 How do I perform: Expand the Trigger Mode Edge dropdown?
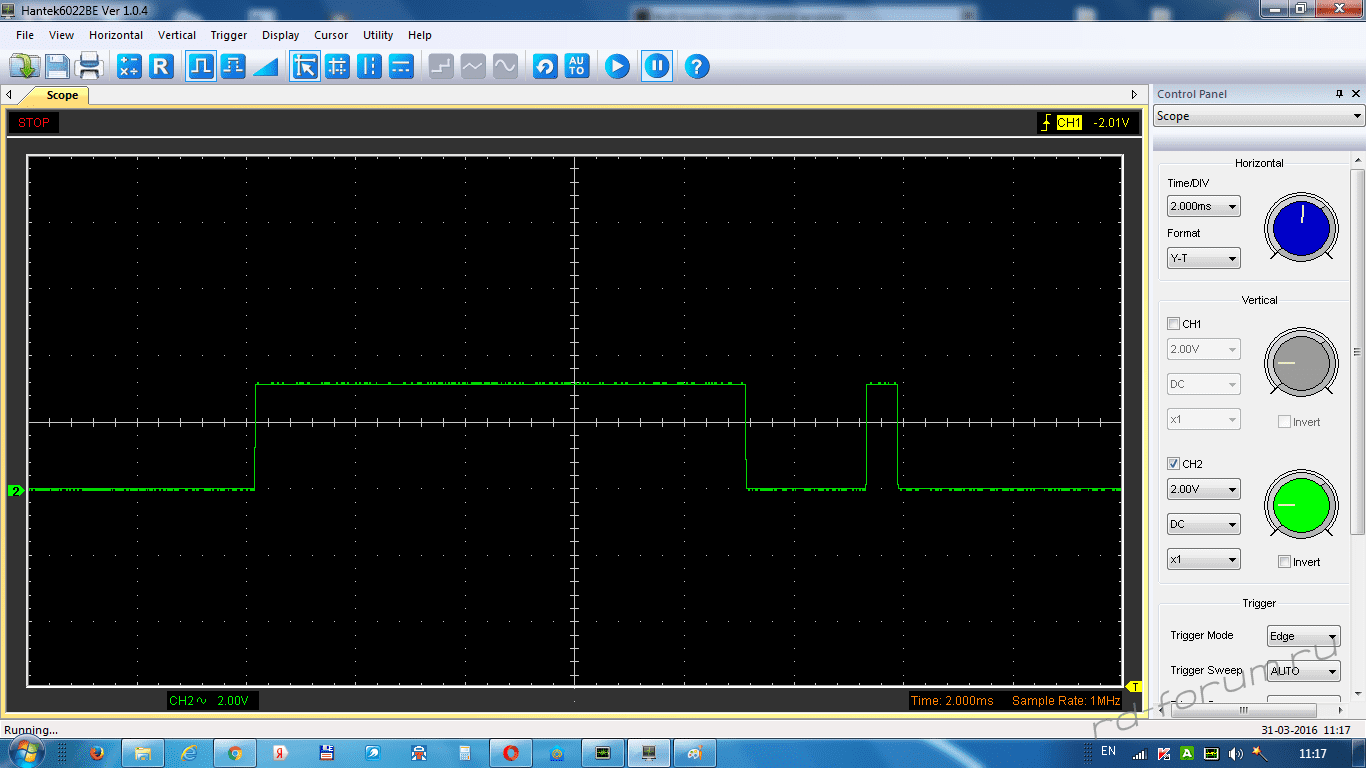tap(1303, 637)
